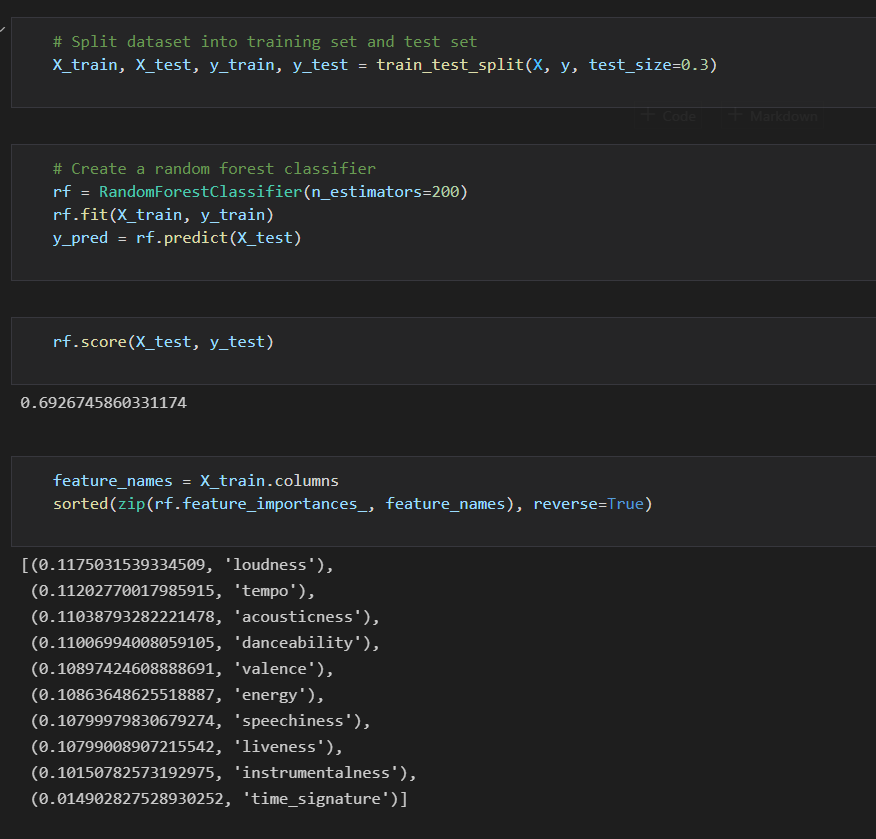Click the y_pred = rf.predict(X_test) line
The image size is (876, 839).
click(x=177, y=238)
